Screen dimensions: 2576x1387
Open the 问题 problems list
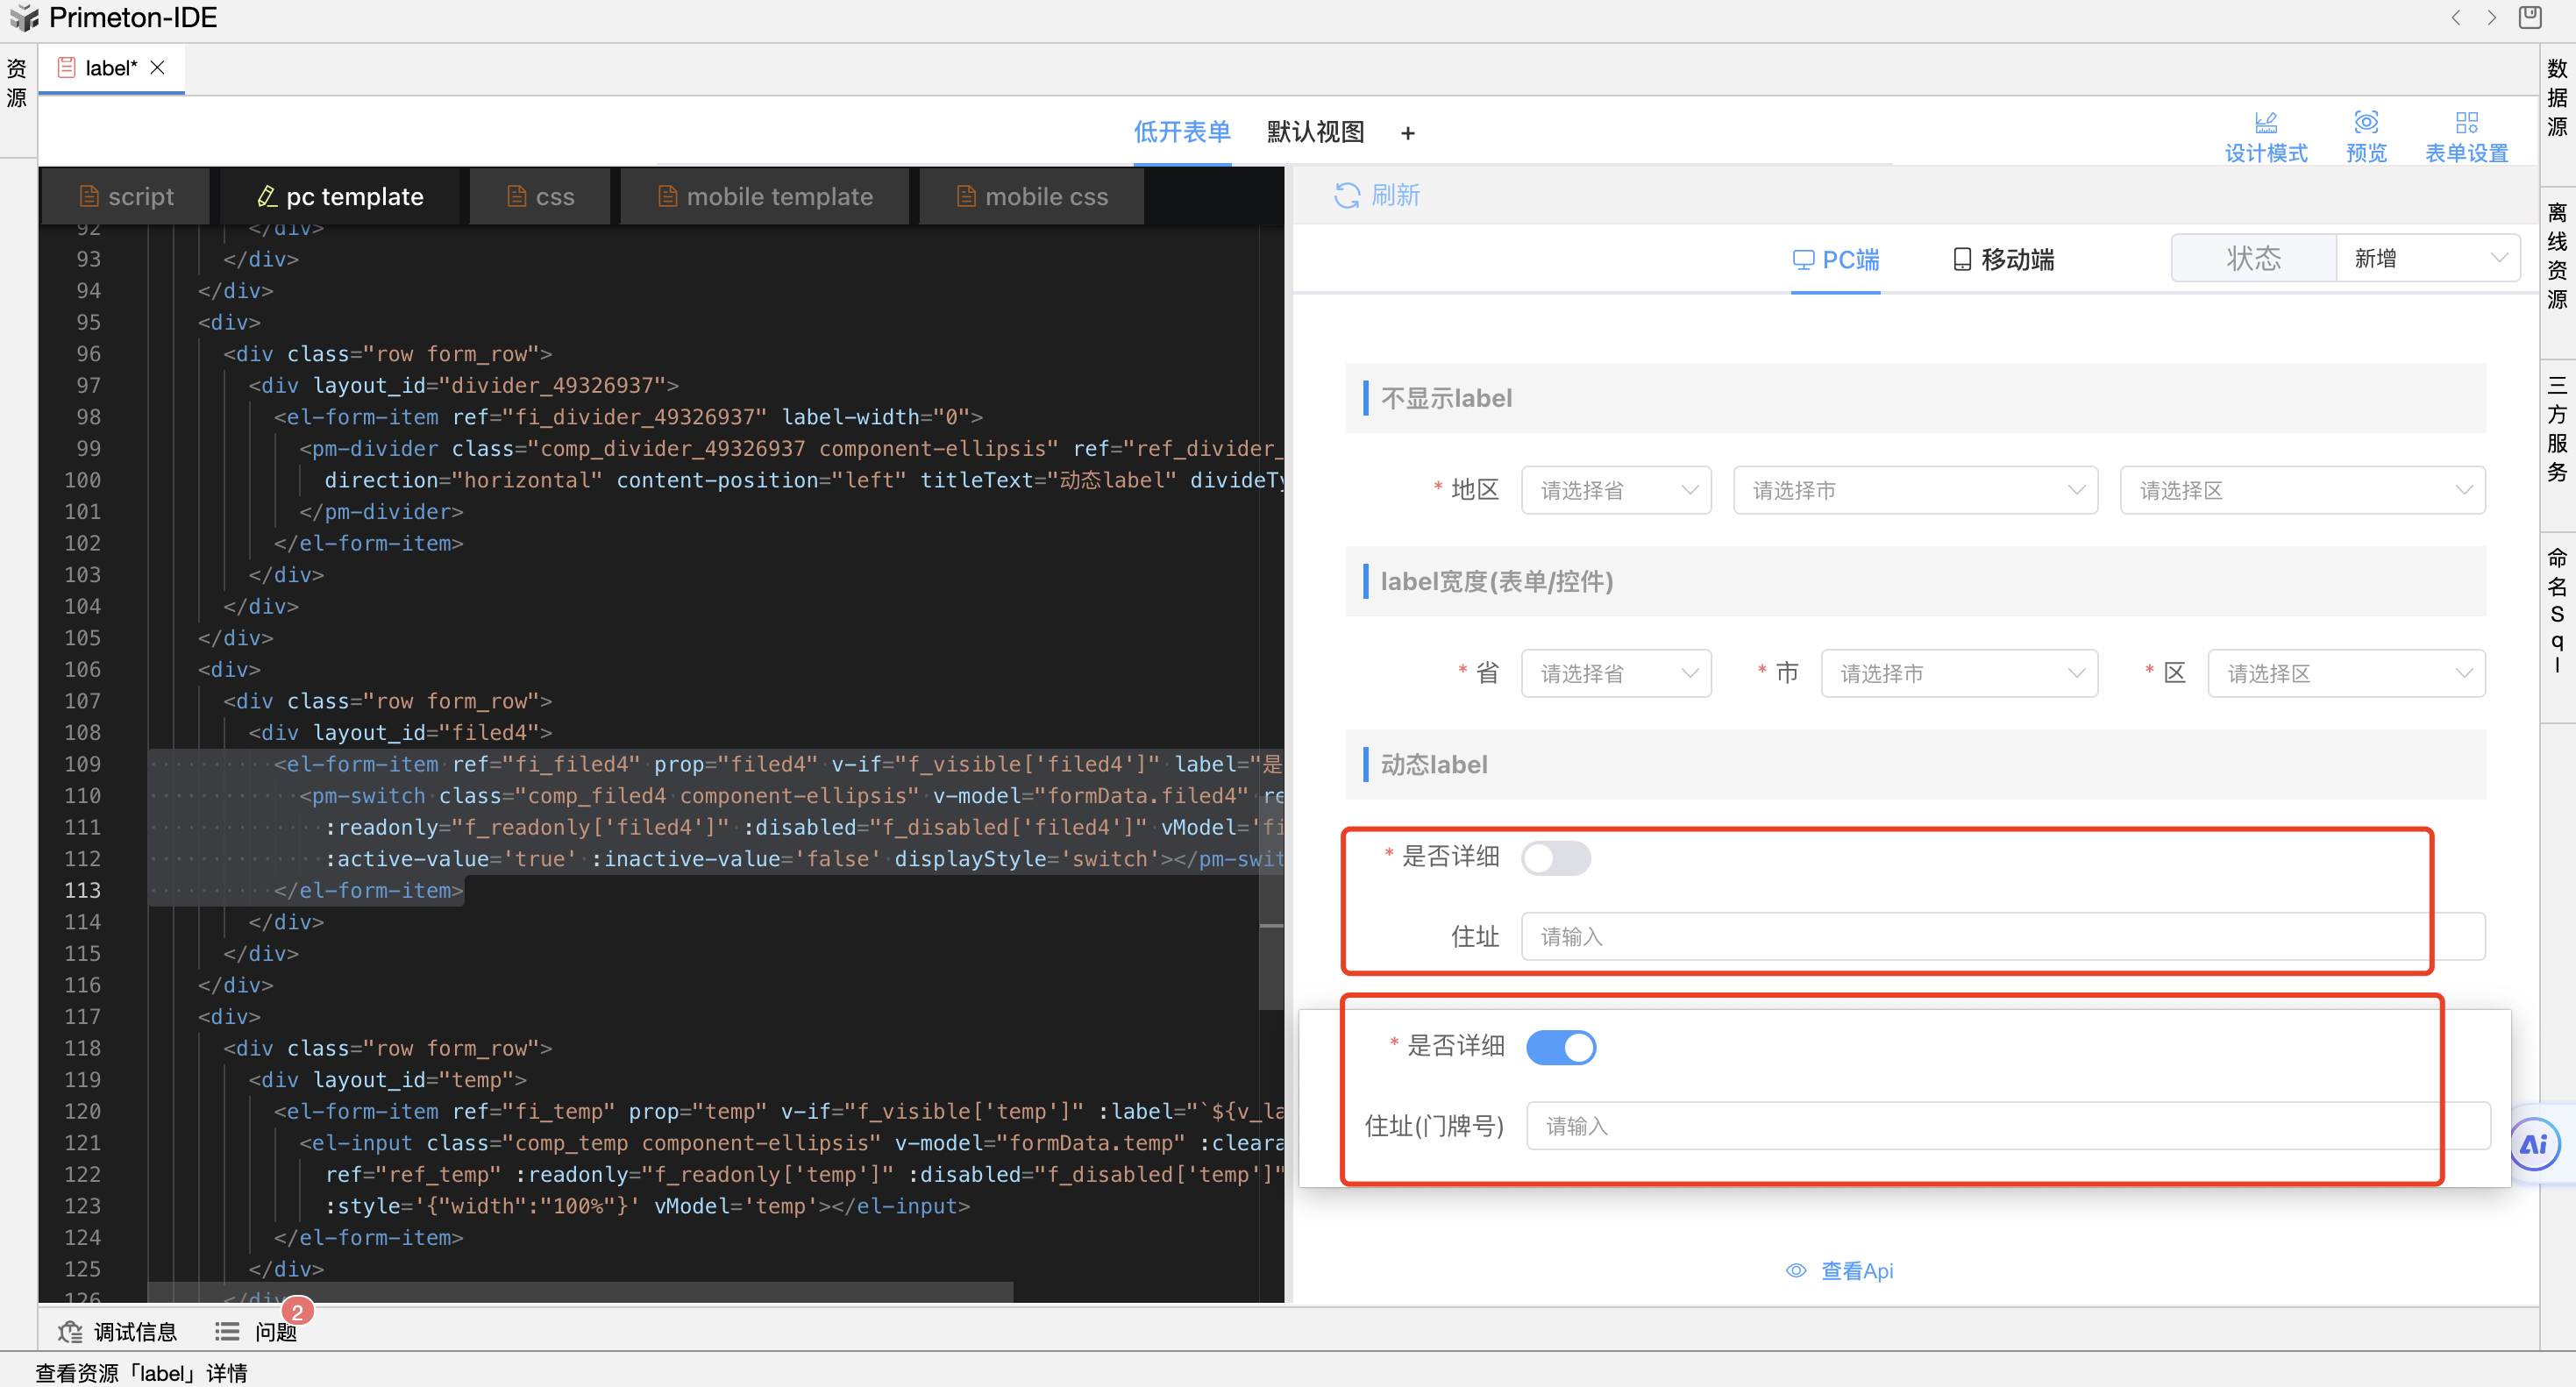coord(256,1331)
